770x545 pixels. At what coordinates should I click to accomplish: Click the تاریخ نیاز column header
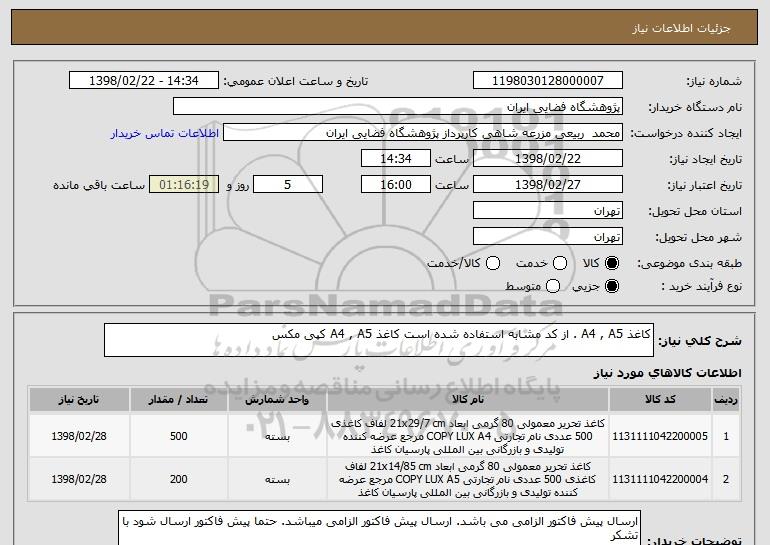tap(79, 400)
